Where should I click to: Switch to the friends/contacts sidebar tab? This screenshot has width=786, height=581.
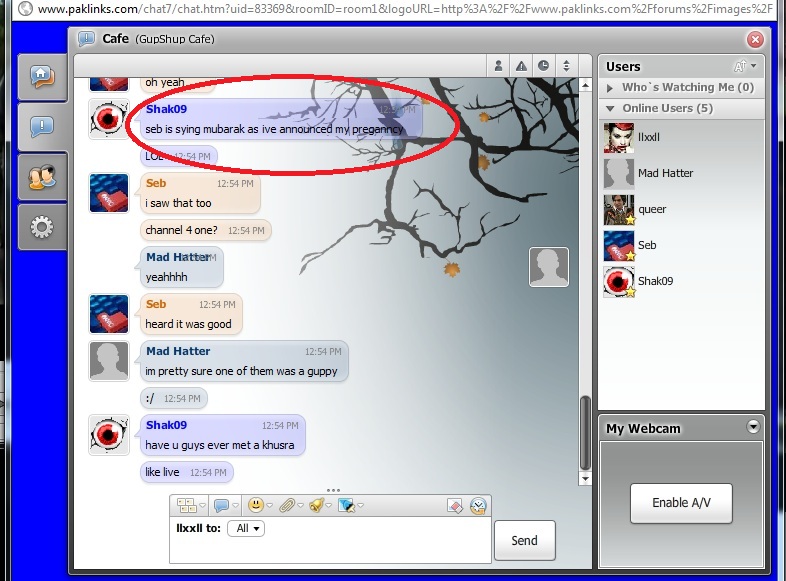[x=41, y=177]
